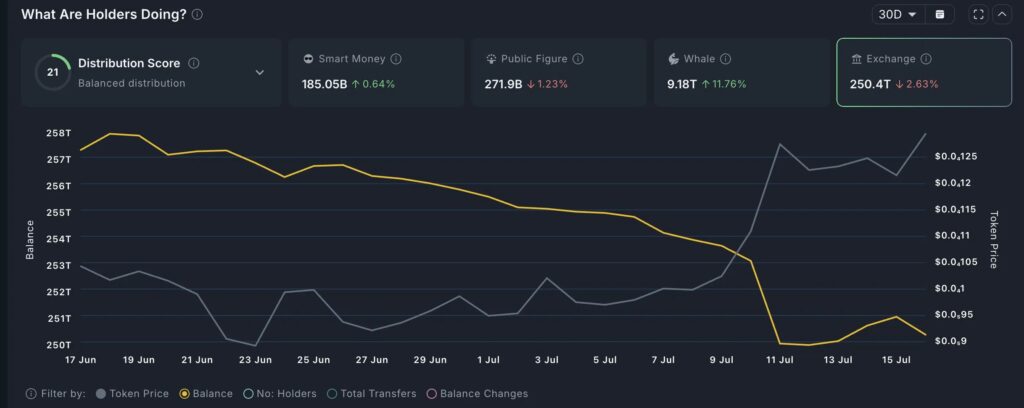
Task: Click the Distribution Score info icon
Action: tap(193, 63)
